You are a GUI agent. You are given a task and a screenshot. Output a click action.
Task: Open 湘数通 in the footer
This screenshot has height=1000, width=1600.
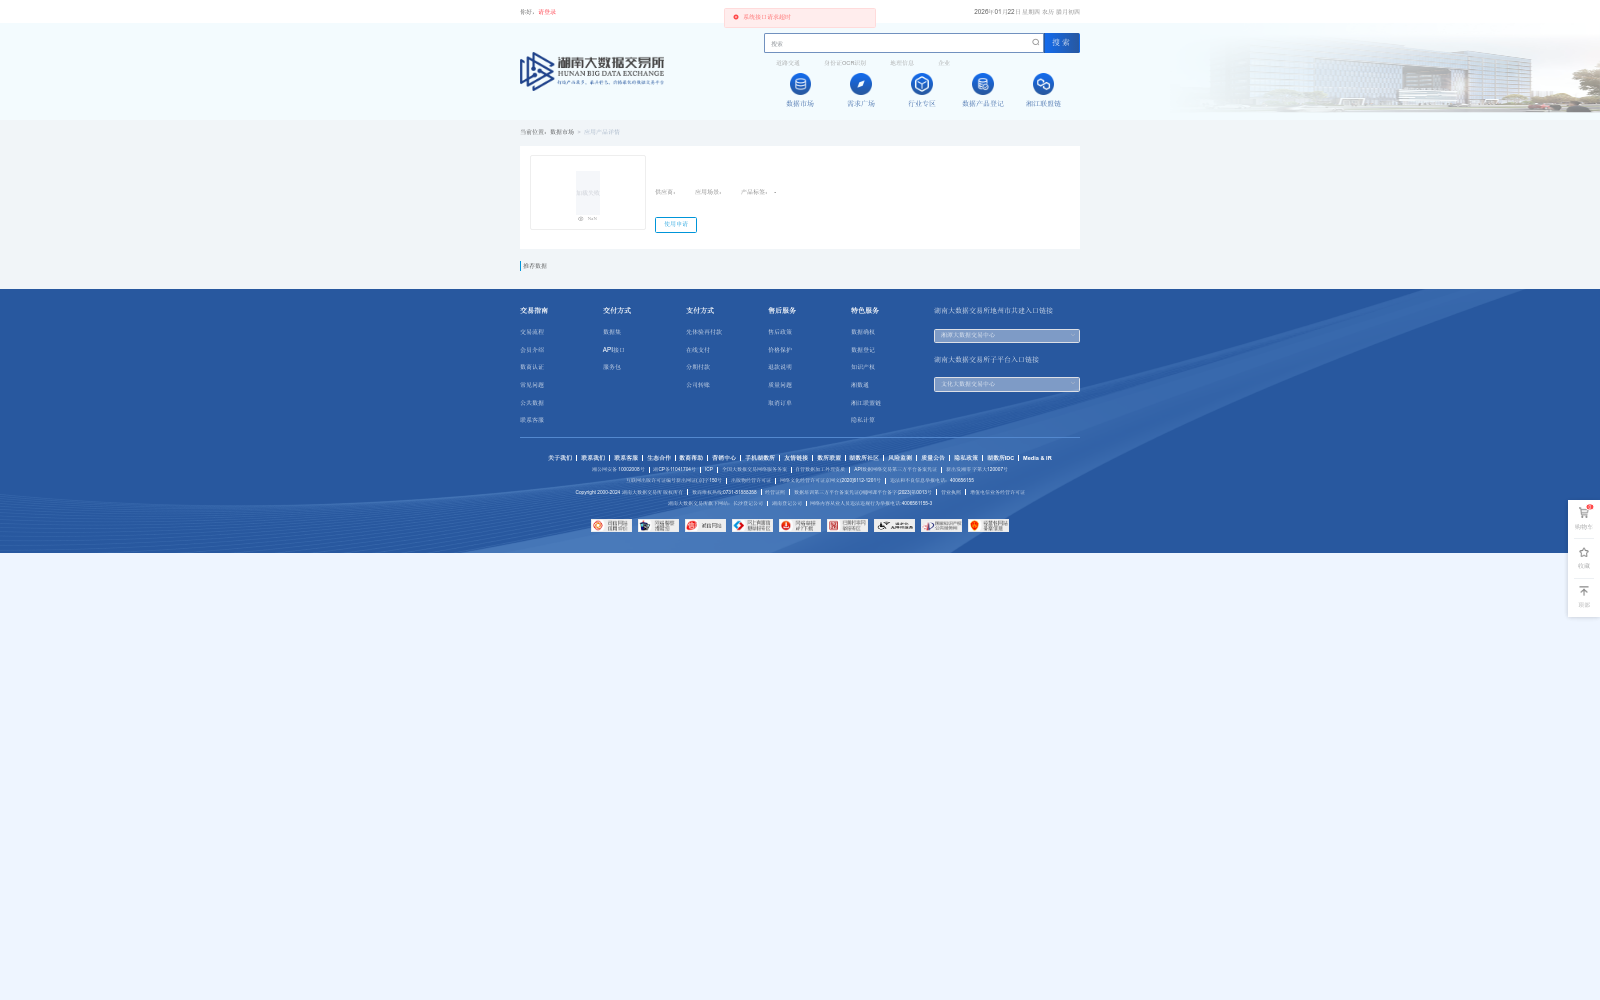[x=860, y=385]
